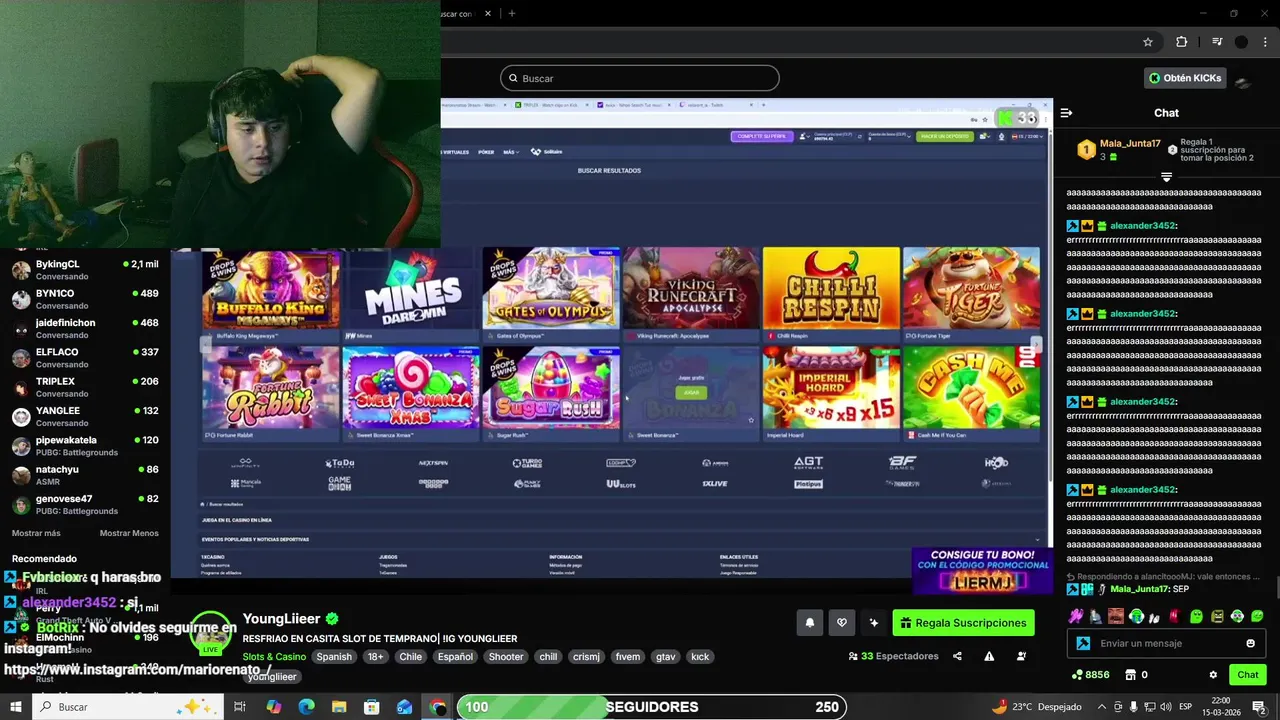Turn on notifications with the bell icon
This screenshot has height=720, width=1280.
coord(810,623)
